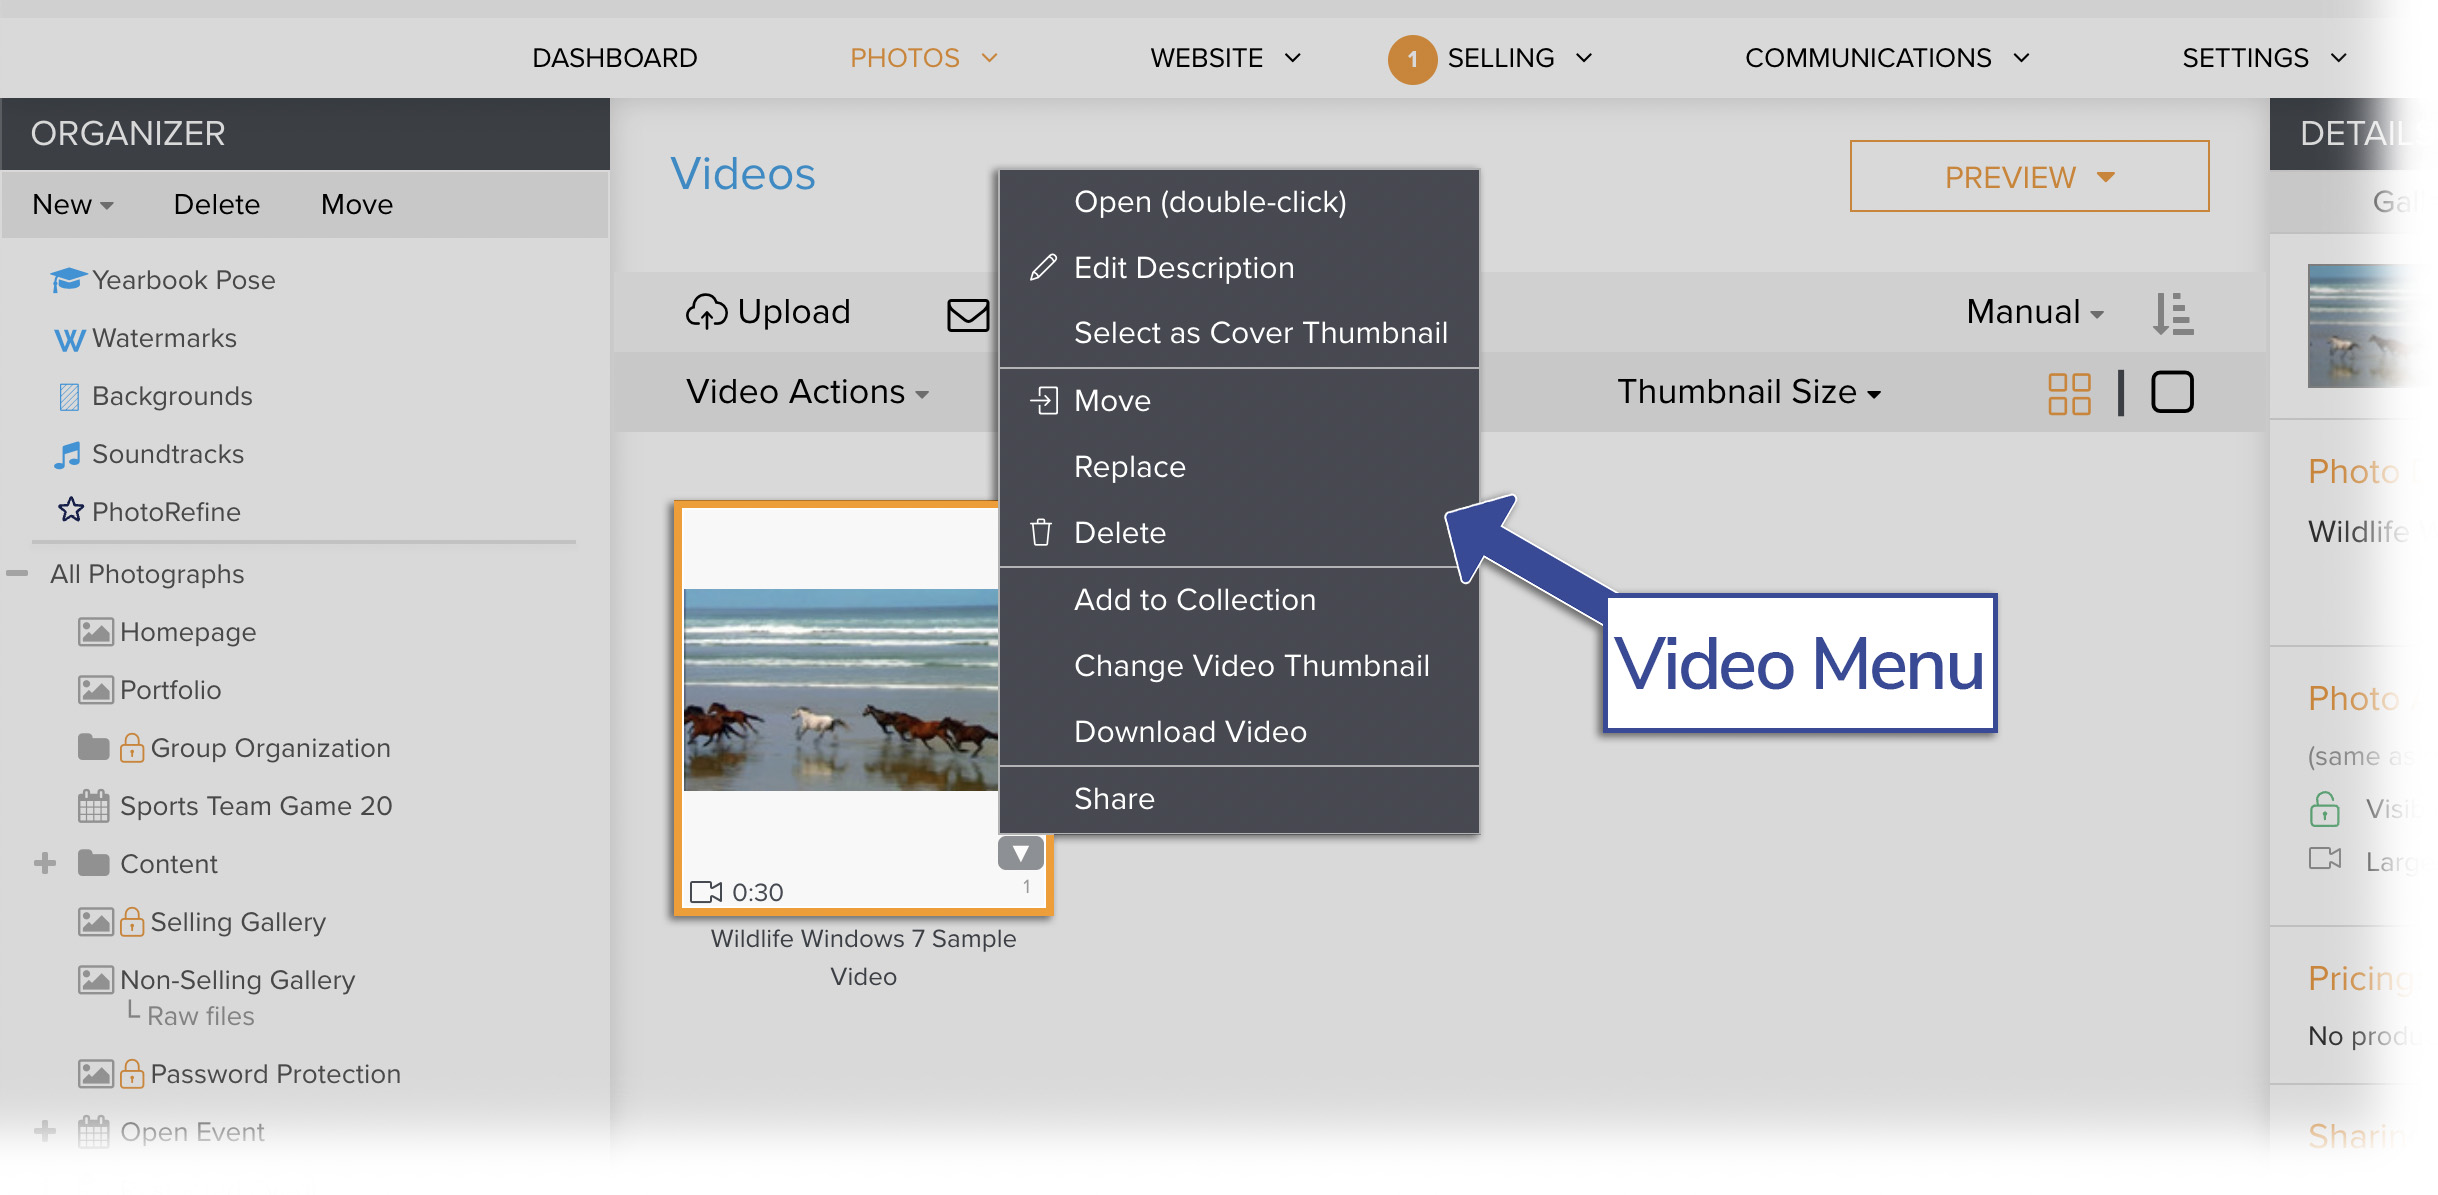Click the PhotoRefine star icon
2438x1195 pixels.
[70, 510]
